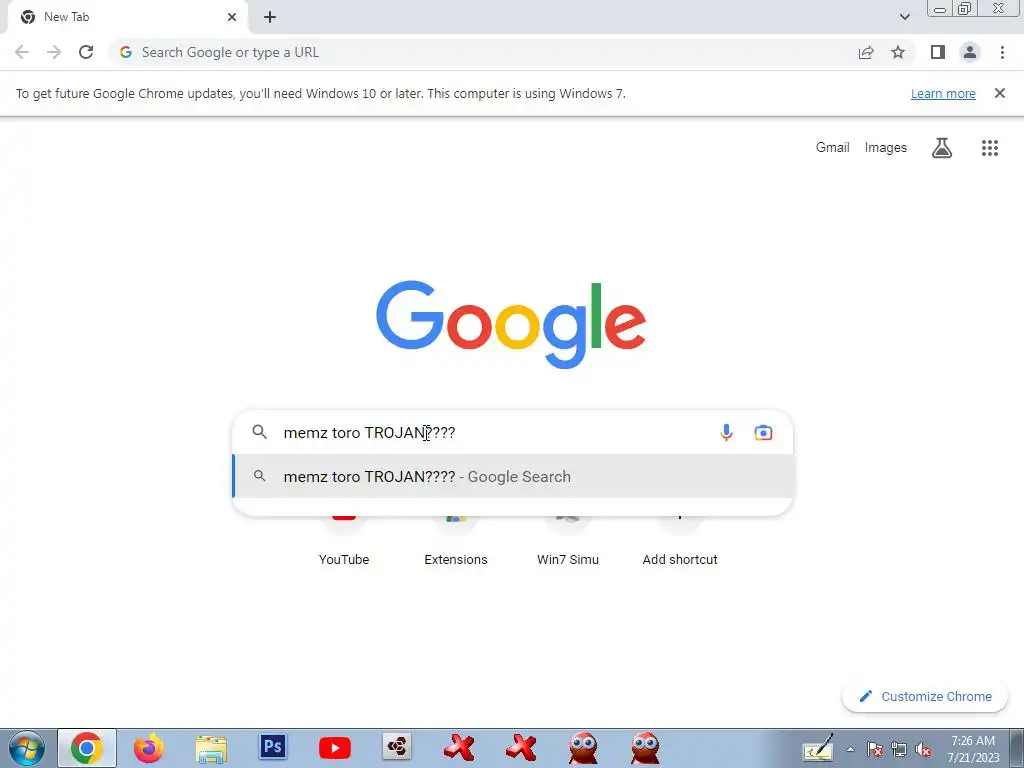
Task: Select the memz toro TROJAN???? Google Search suggestion
Action: pyautogui.click(x=513, y=477)
